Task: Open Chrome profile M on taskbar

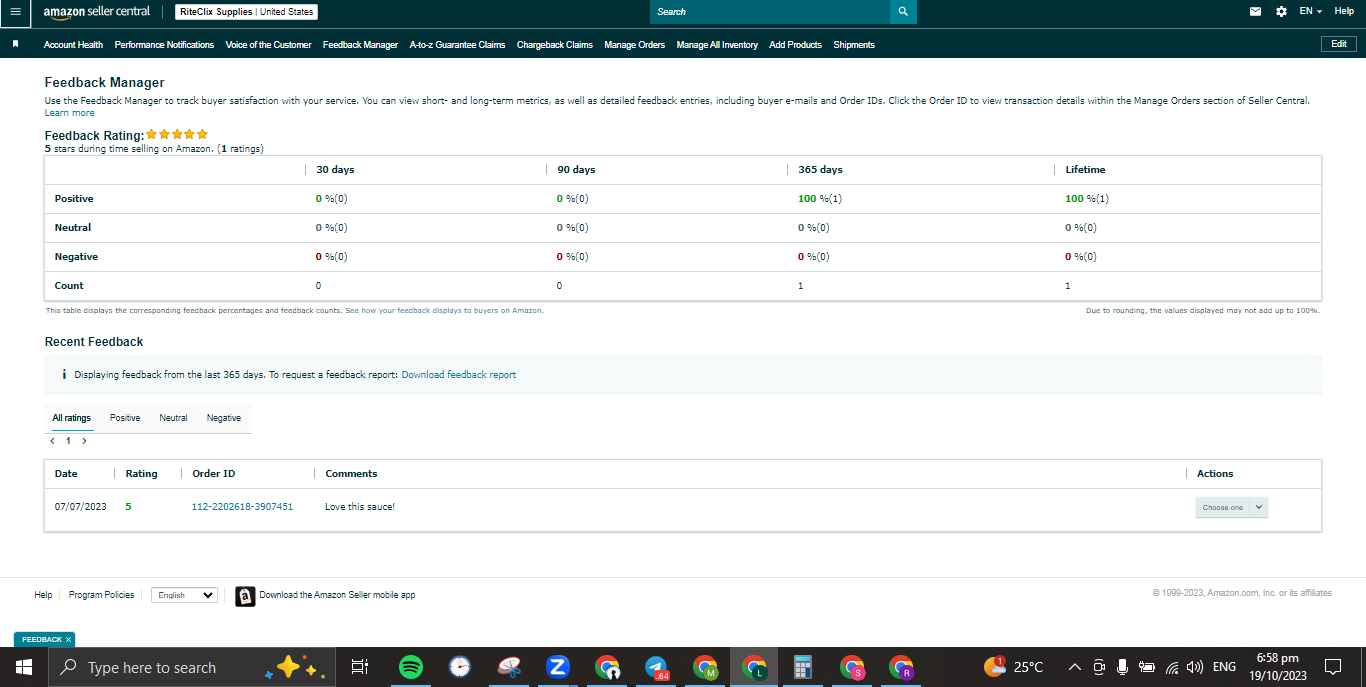Action: [x=706, y=667]
